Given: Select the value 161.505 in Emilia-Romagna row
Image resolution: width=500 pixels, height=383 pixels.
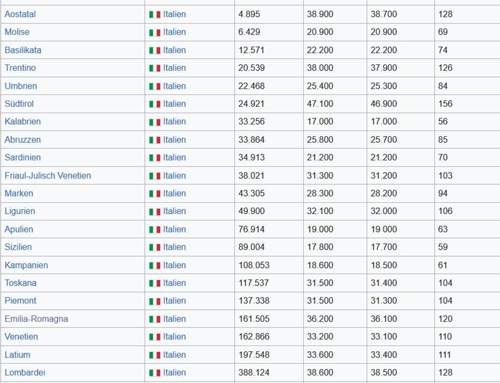Looking at the screenshot, I should [254, 319].
